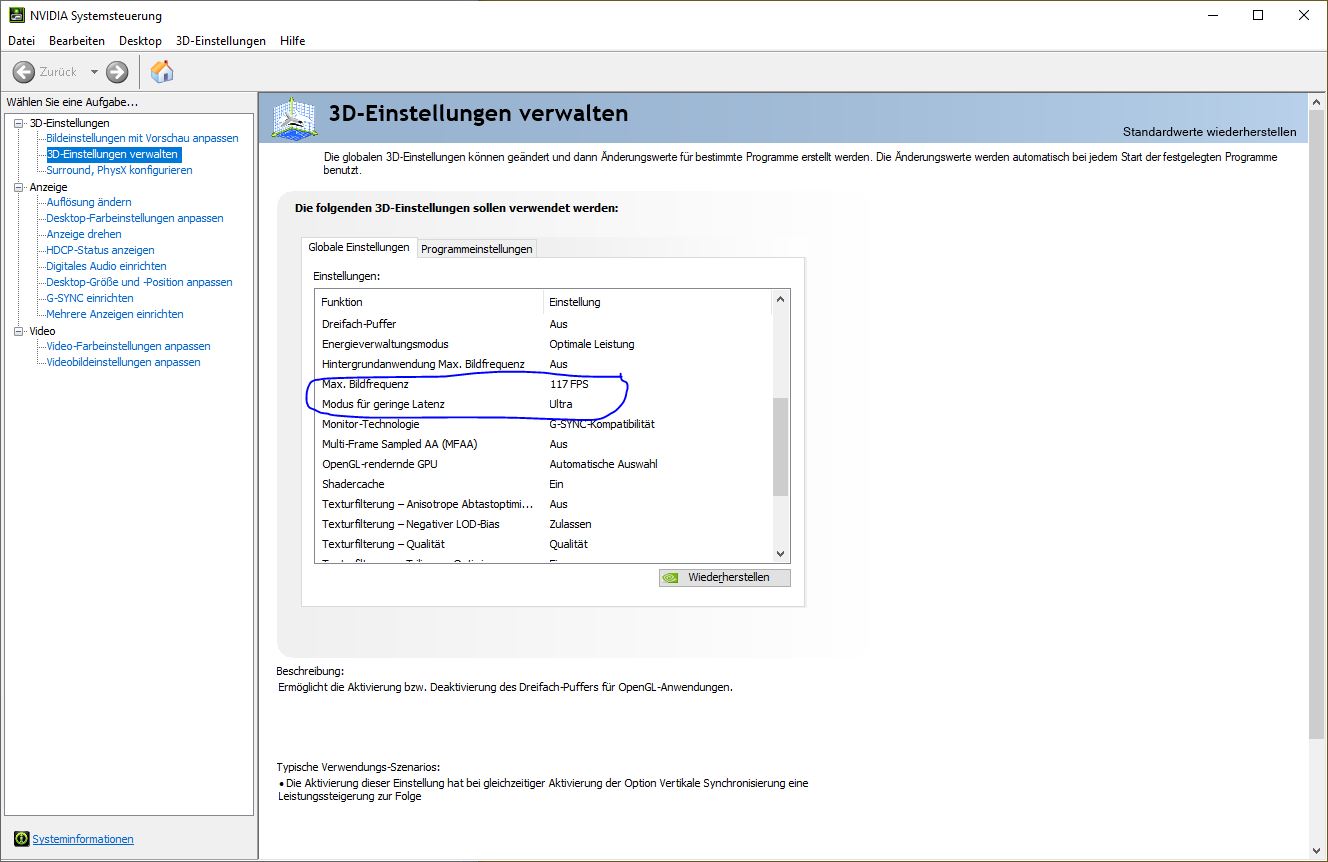Select the Shadercache setting row

point(544,484)
